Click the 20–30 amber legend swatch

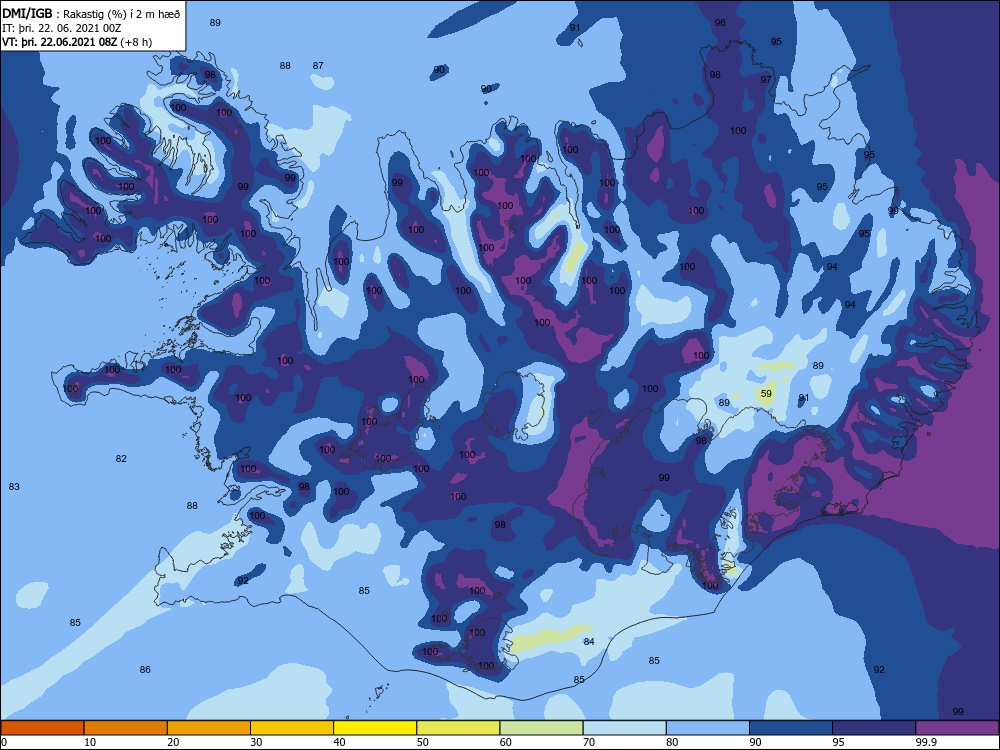pos(209,728)
